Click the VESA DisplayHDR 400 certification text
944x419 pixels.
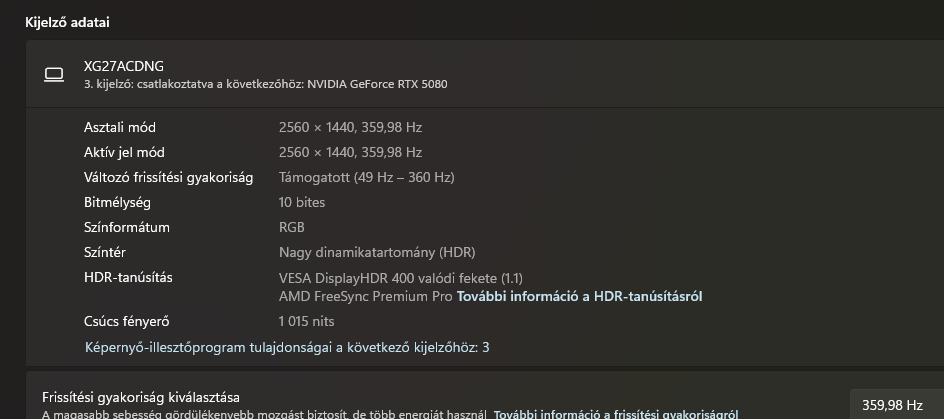pyautogui.click(x=400, y=278)
